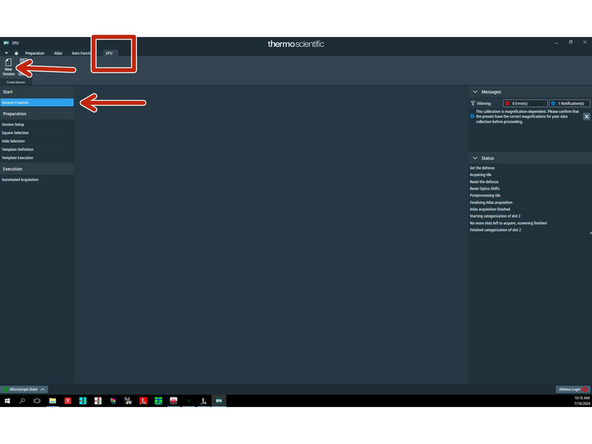Click the EPU icon in the taskbar

(219, 401)
